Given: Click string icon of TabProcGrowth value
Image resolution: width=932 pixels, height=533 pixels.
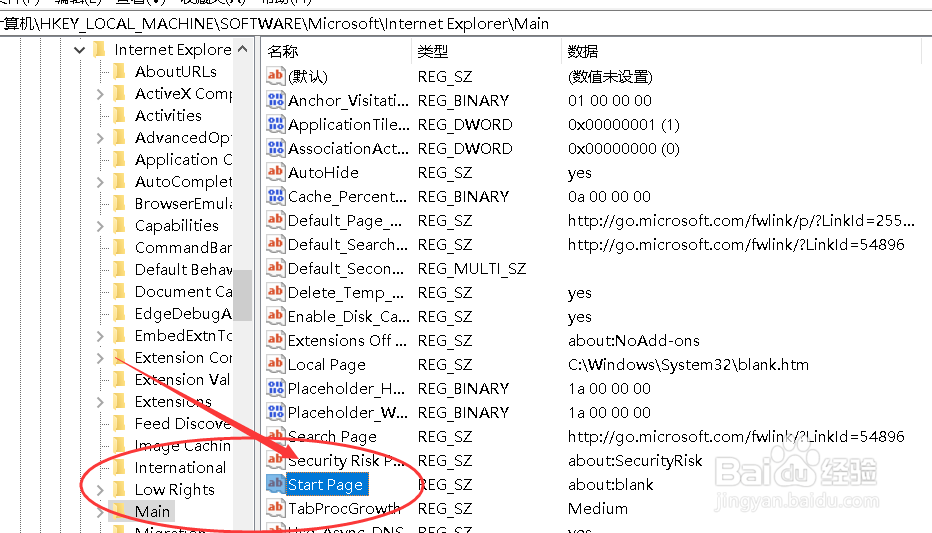Looking at the screenshot, I should [275, 508].
